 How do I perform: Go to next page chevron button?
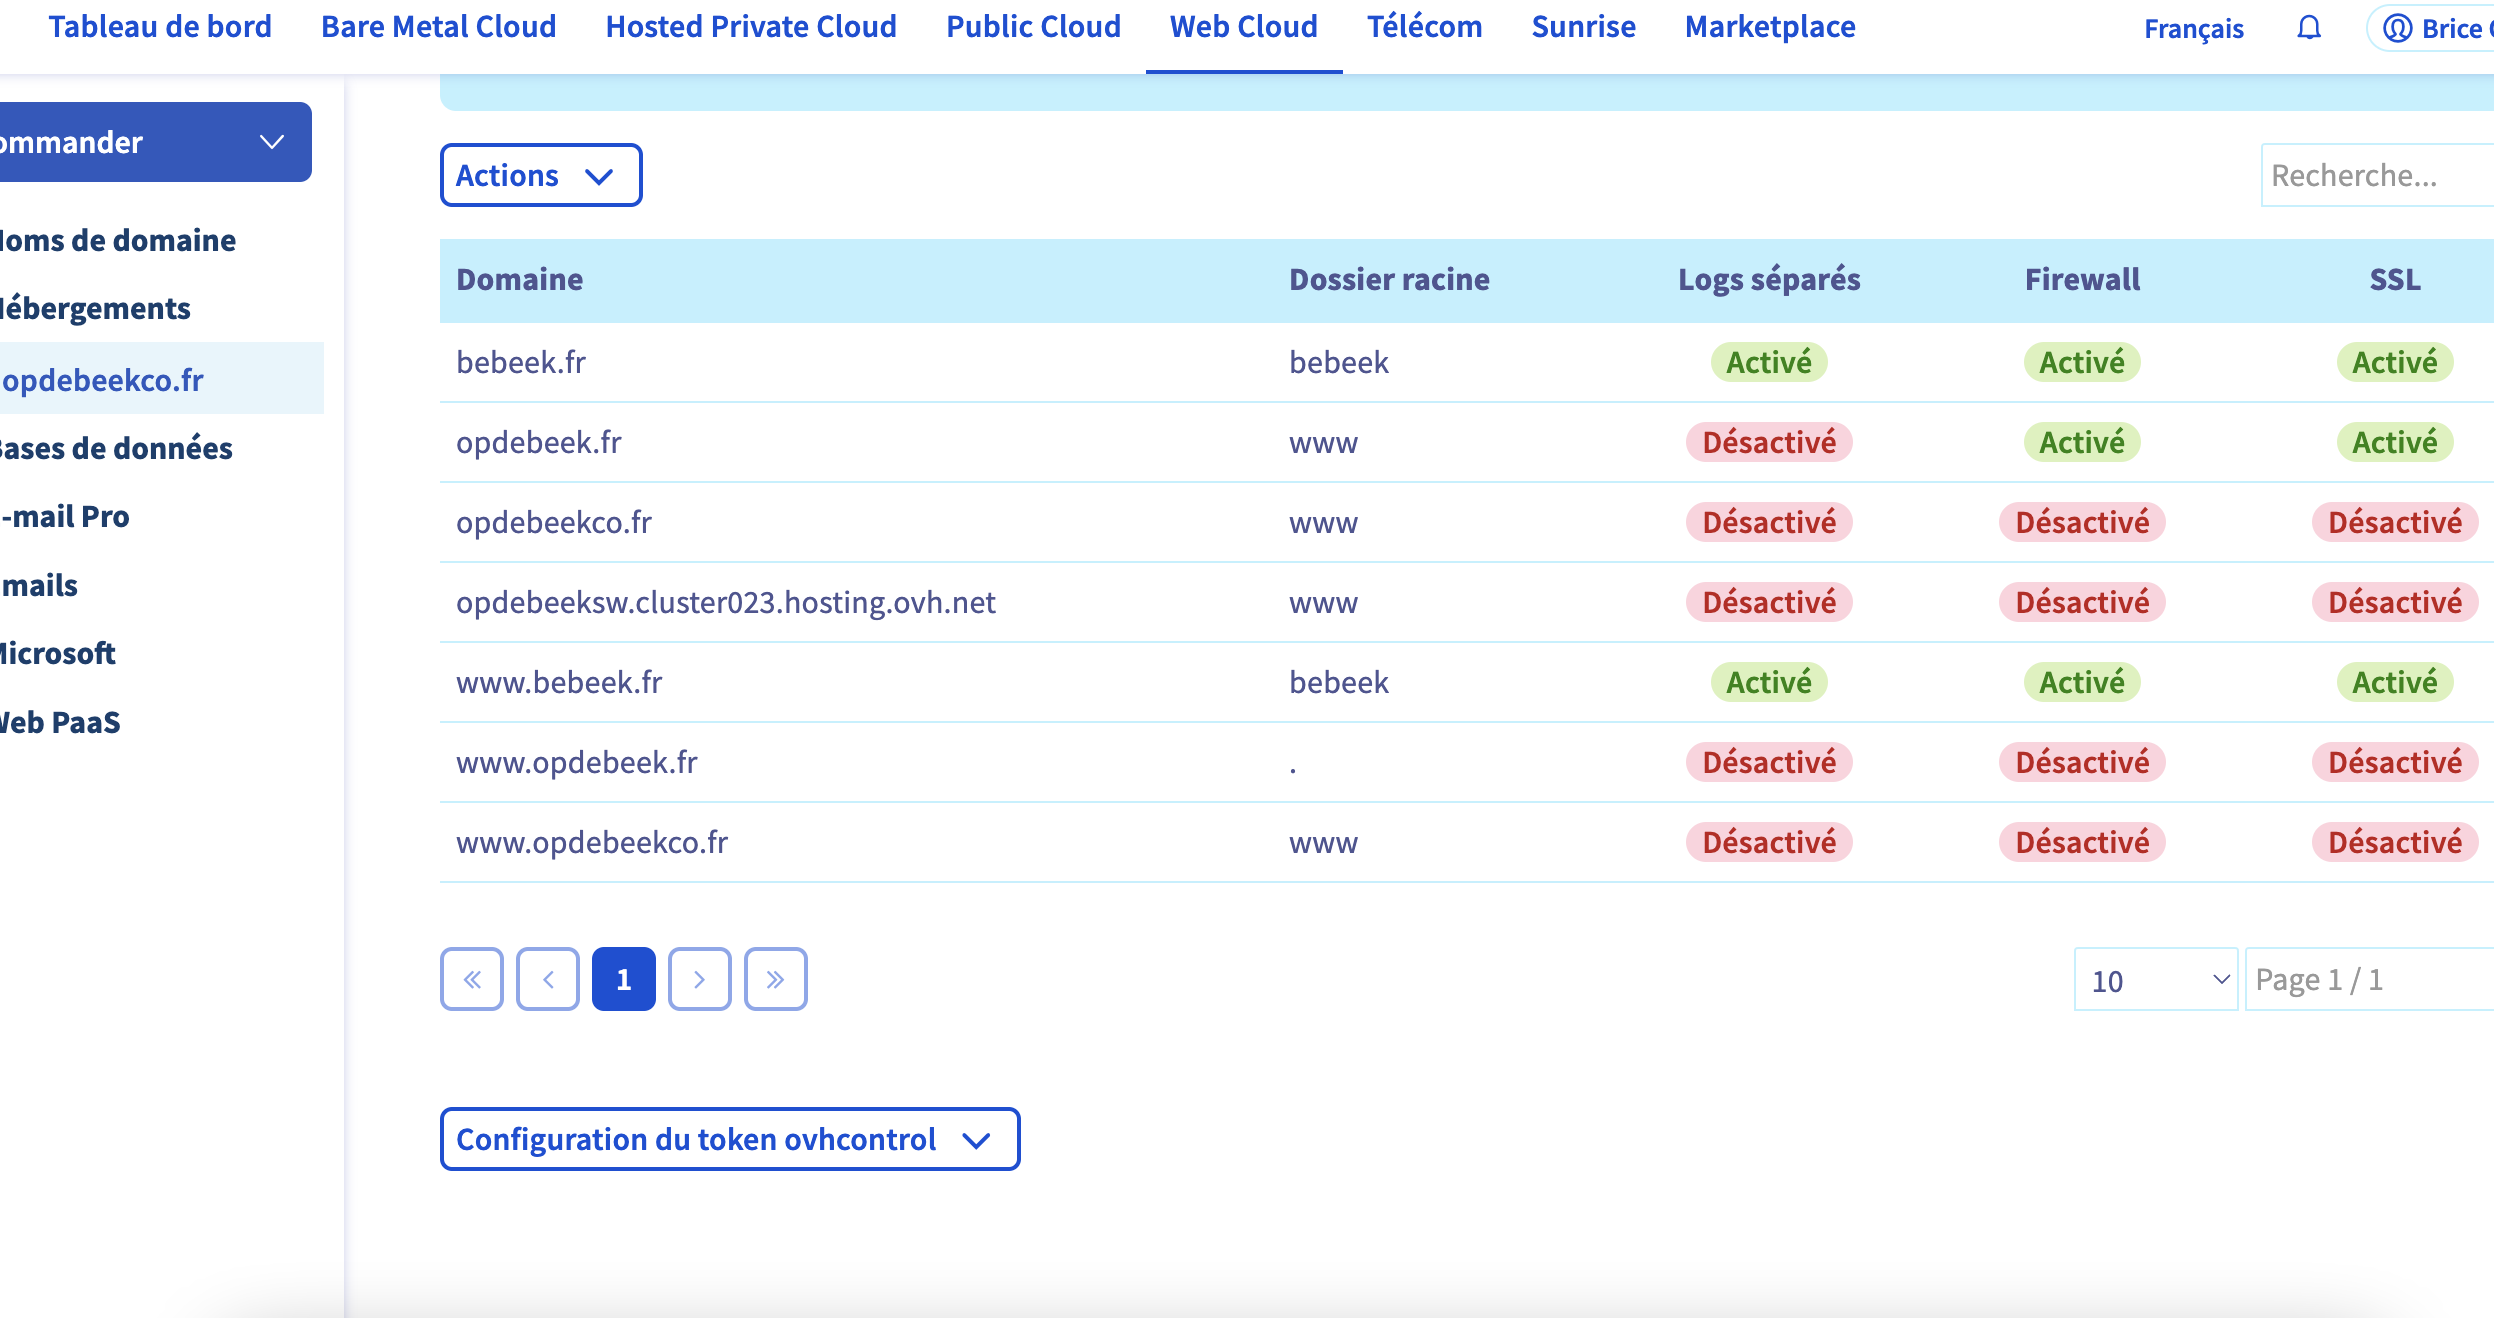700,979
